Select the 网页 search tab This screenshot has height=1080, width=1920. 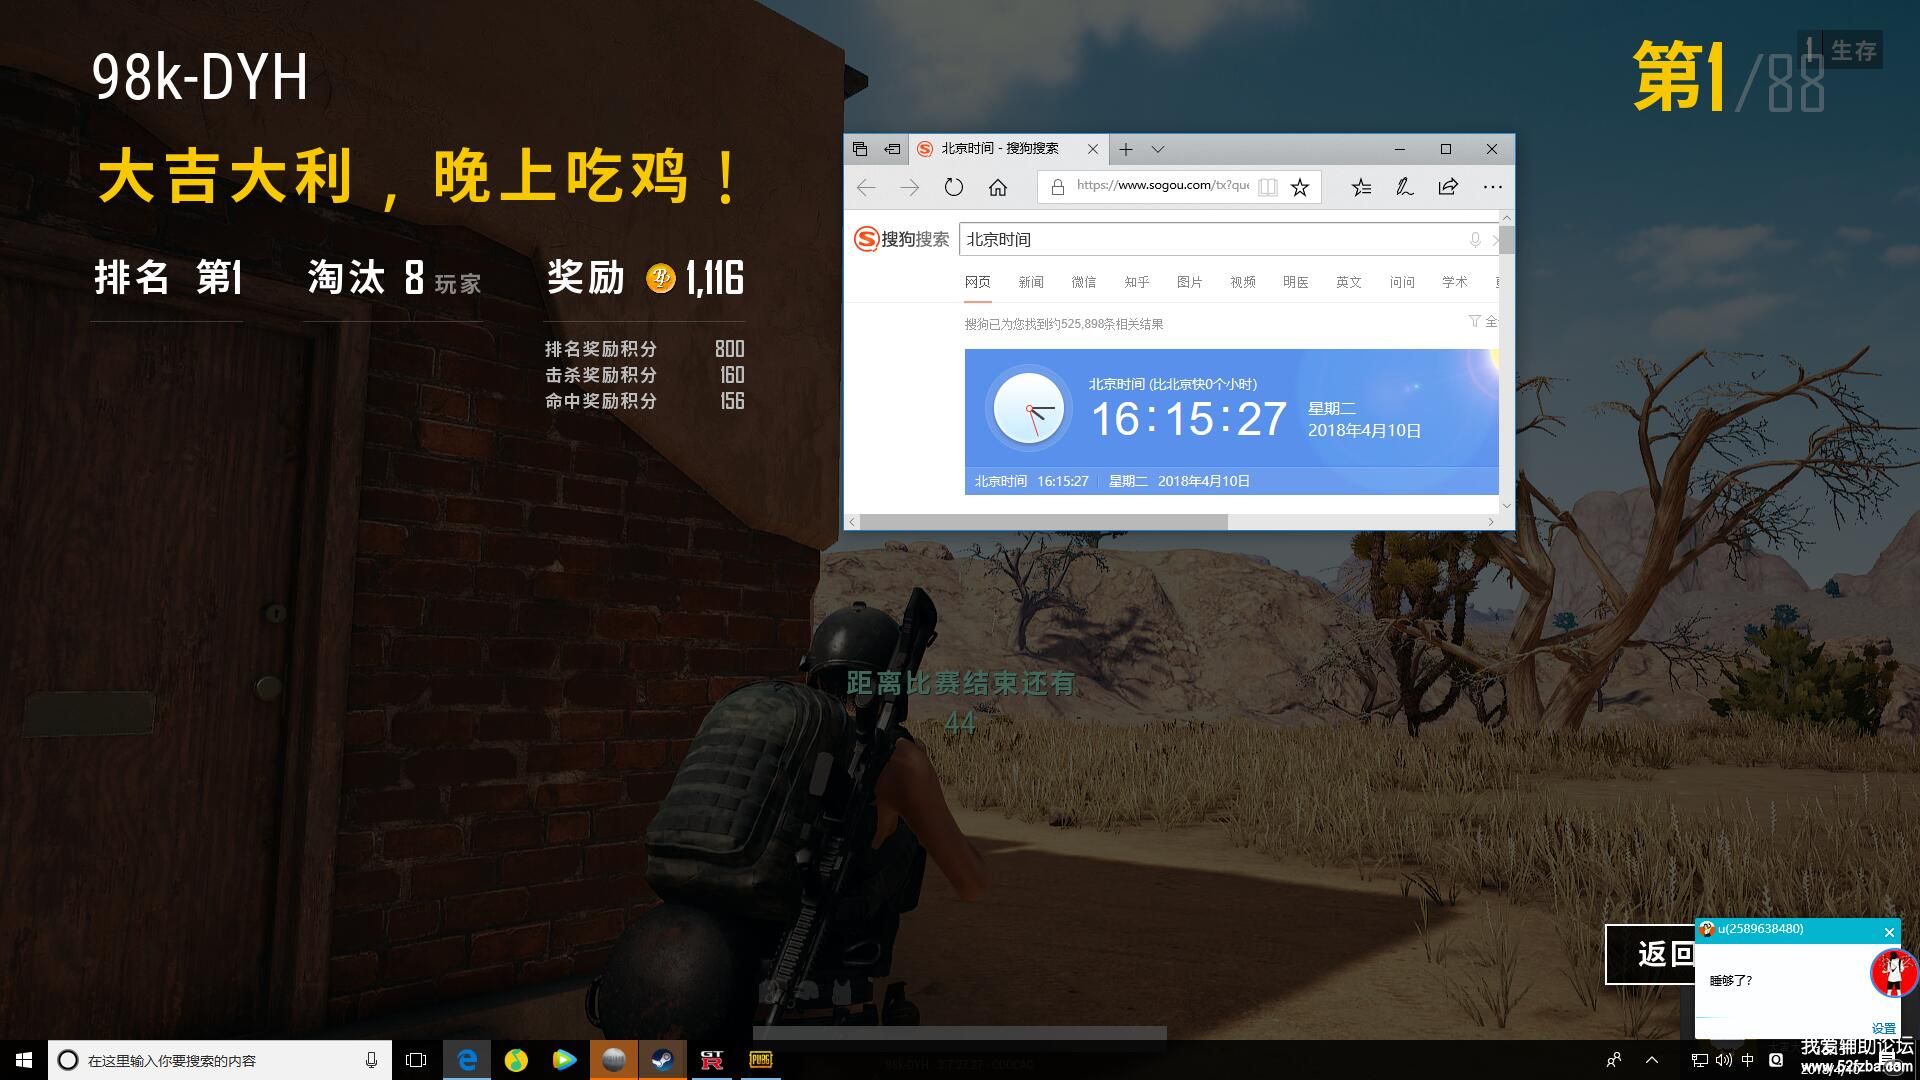pos(978,282)
